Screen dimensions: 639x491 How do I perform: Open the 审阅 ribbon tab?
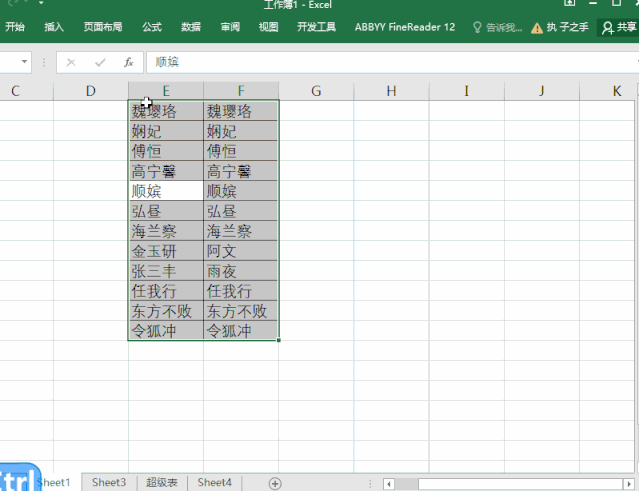230,27
